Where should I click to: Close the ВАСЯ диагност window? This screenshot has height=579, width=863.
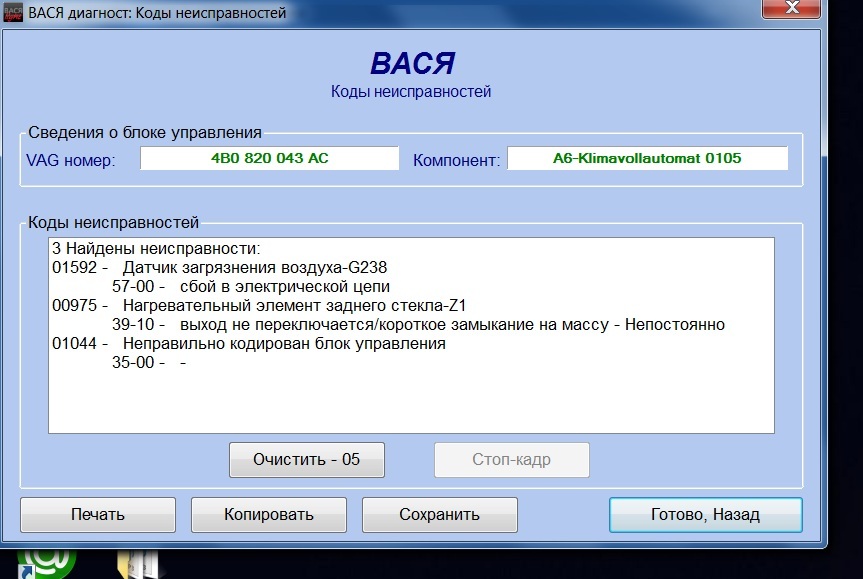pos(791,8)
